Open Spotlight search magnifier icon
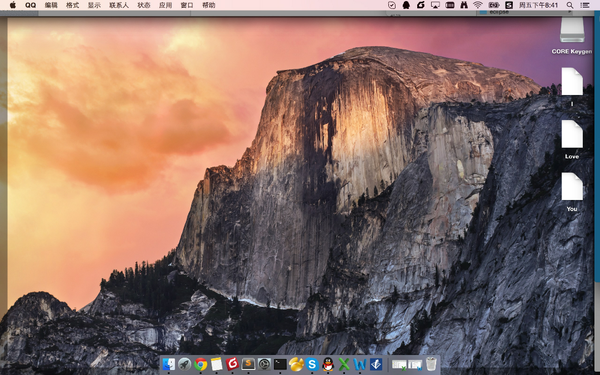 point(570,5)
